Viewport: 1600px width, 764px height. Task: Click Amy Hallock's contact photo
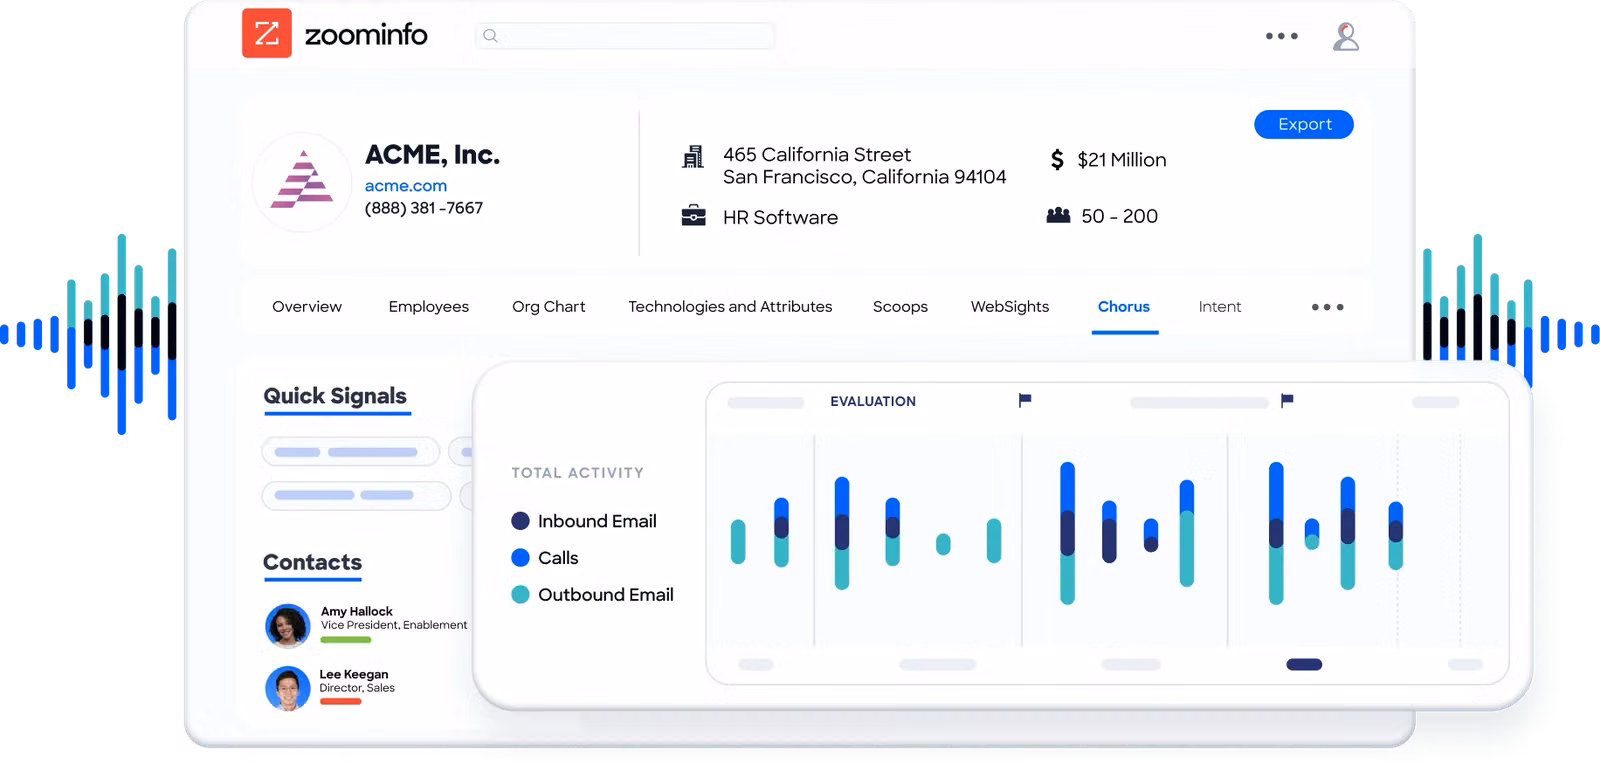pos(287,626)
